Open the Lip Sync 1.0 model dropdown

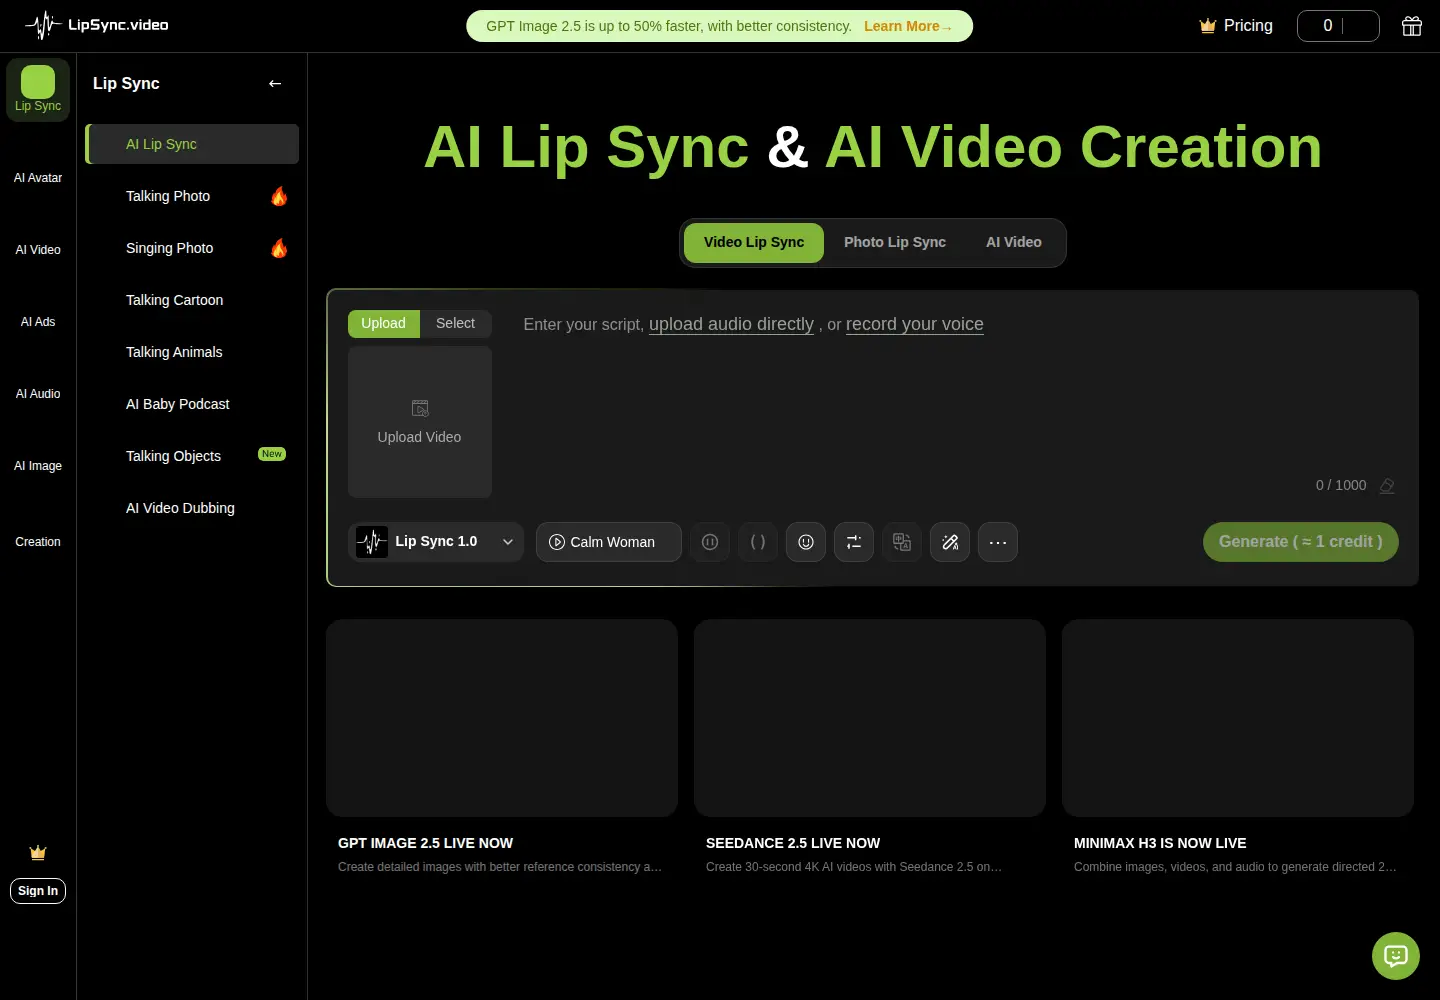pyautogui.click(x=436, y=542)
